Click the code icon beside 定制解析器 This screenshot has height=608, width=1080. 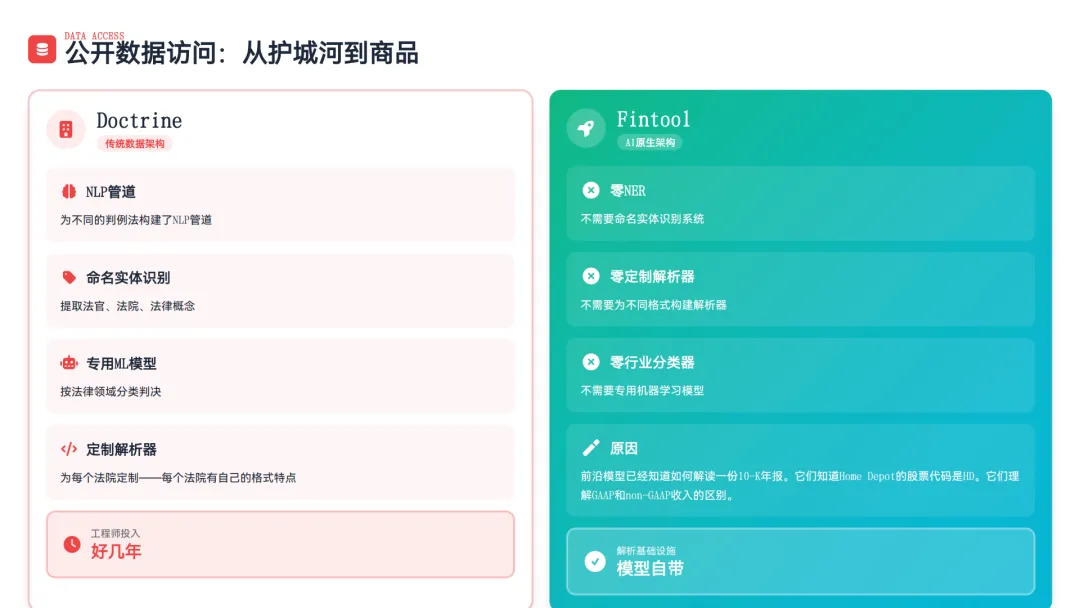69,449
